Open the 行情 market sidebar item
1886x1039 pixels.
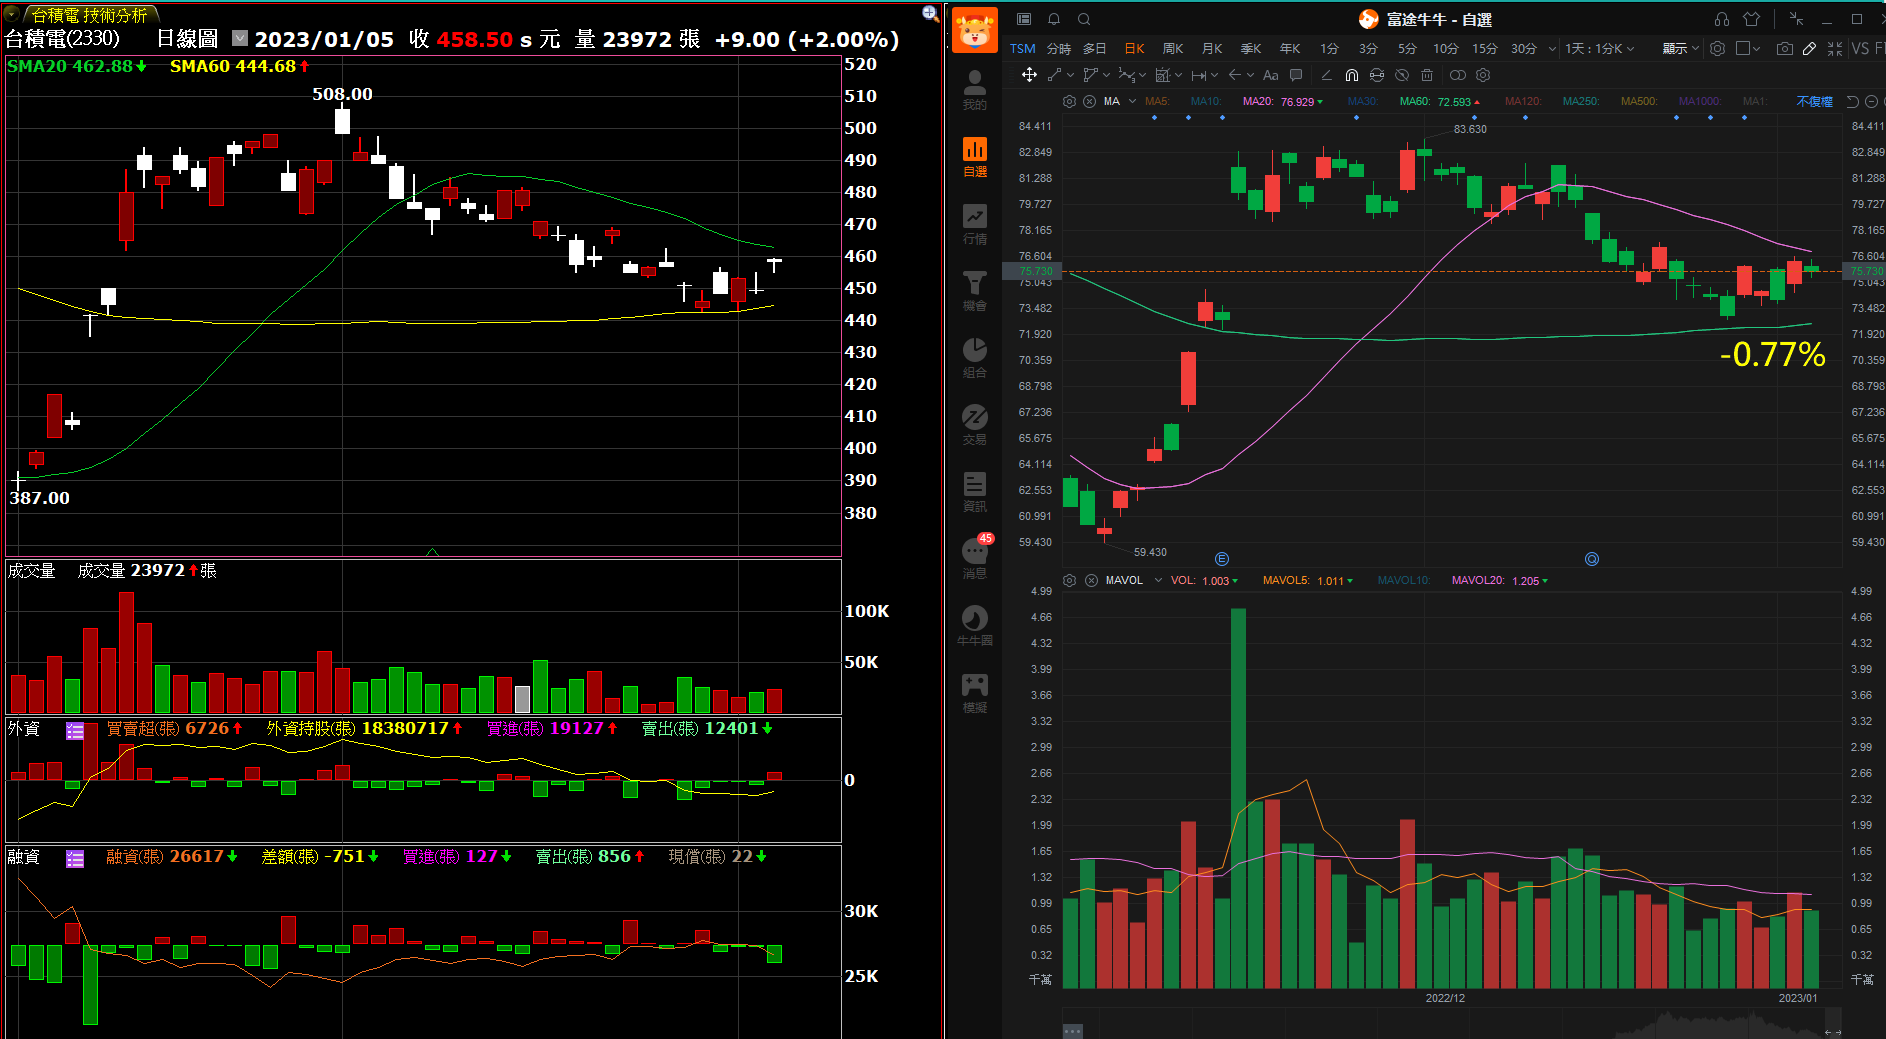(x=975, y=224)
